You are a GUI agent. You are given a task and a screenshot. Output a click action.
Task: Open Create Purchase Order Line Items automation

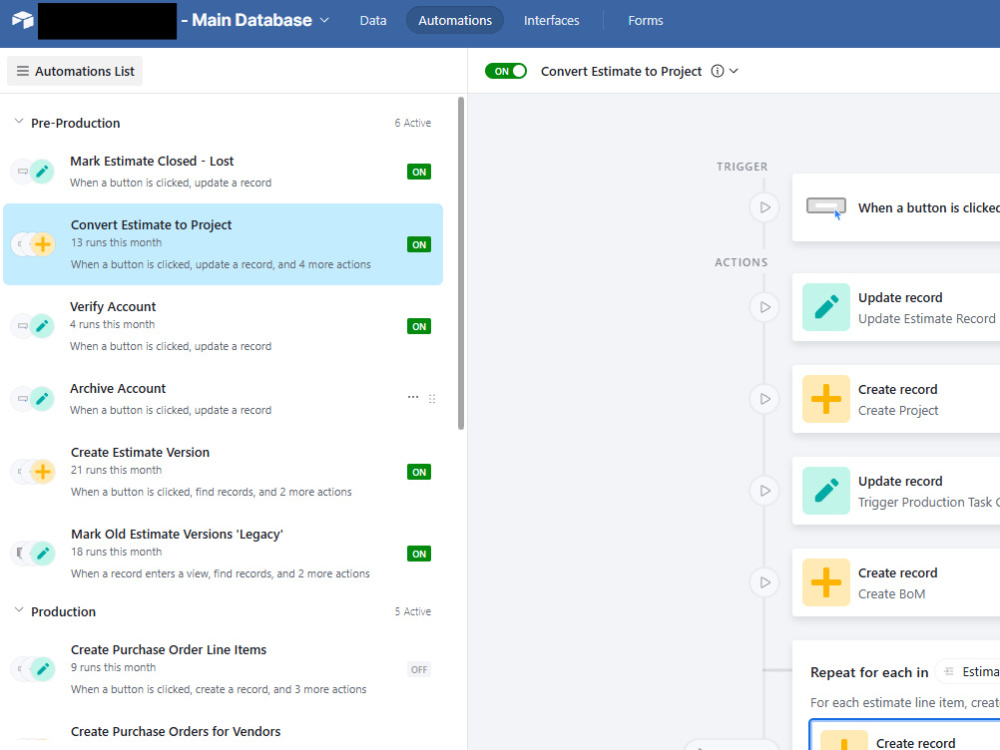[x=223, y=669]
